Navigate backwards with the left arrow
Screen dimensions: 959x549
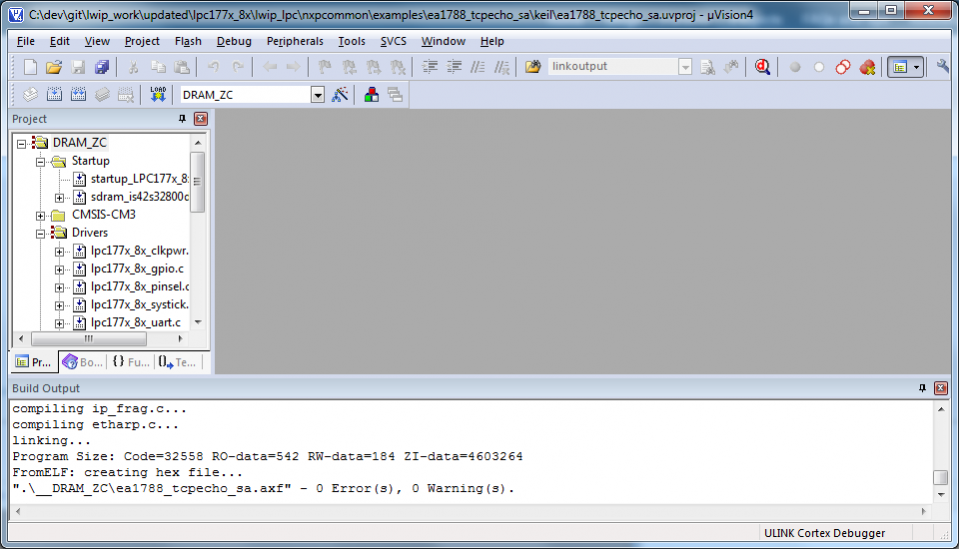[x=270, y=67]
